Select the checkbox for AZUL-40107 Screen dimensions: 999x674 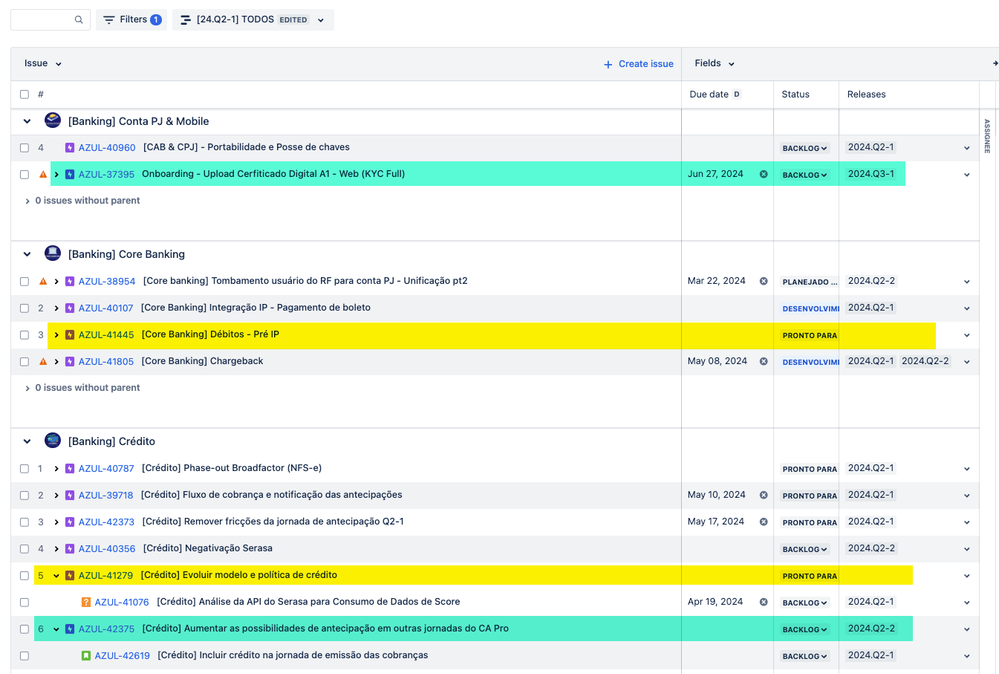tap(24, 308)
